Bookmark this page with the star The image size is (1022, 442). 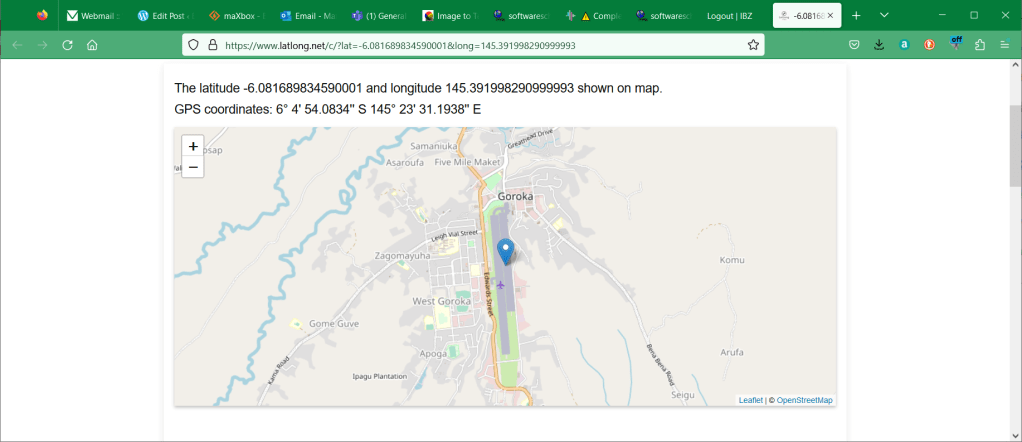[x=753, y=45]
